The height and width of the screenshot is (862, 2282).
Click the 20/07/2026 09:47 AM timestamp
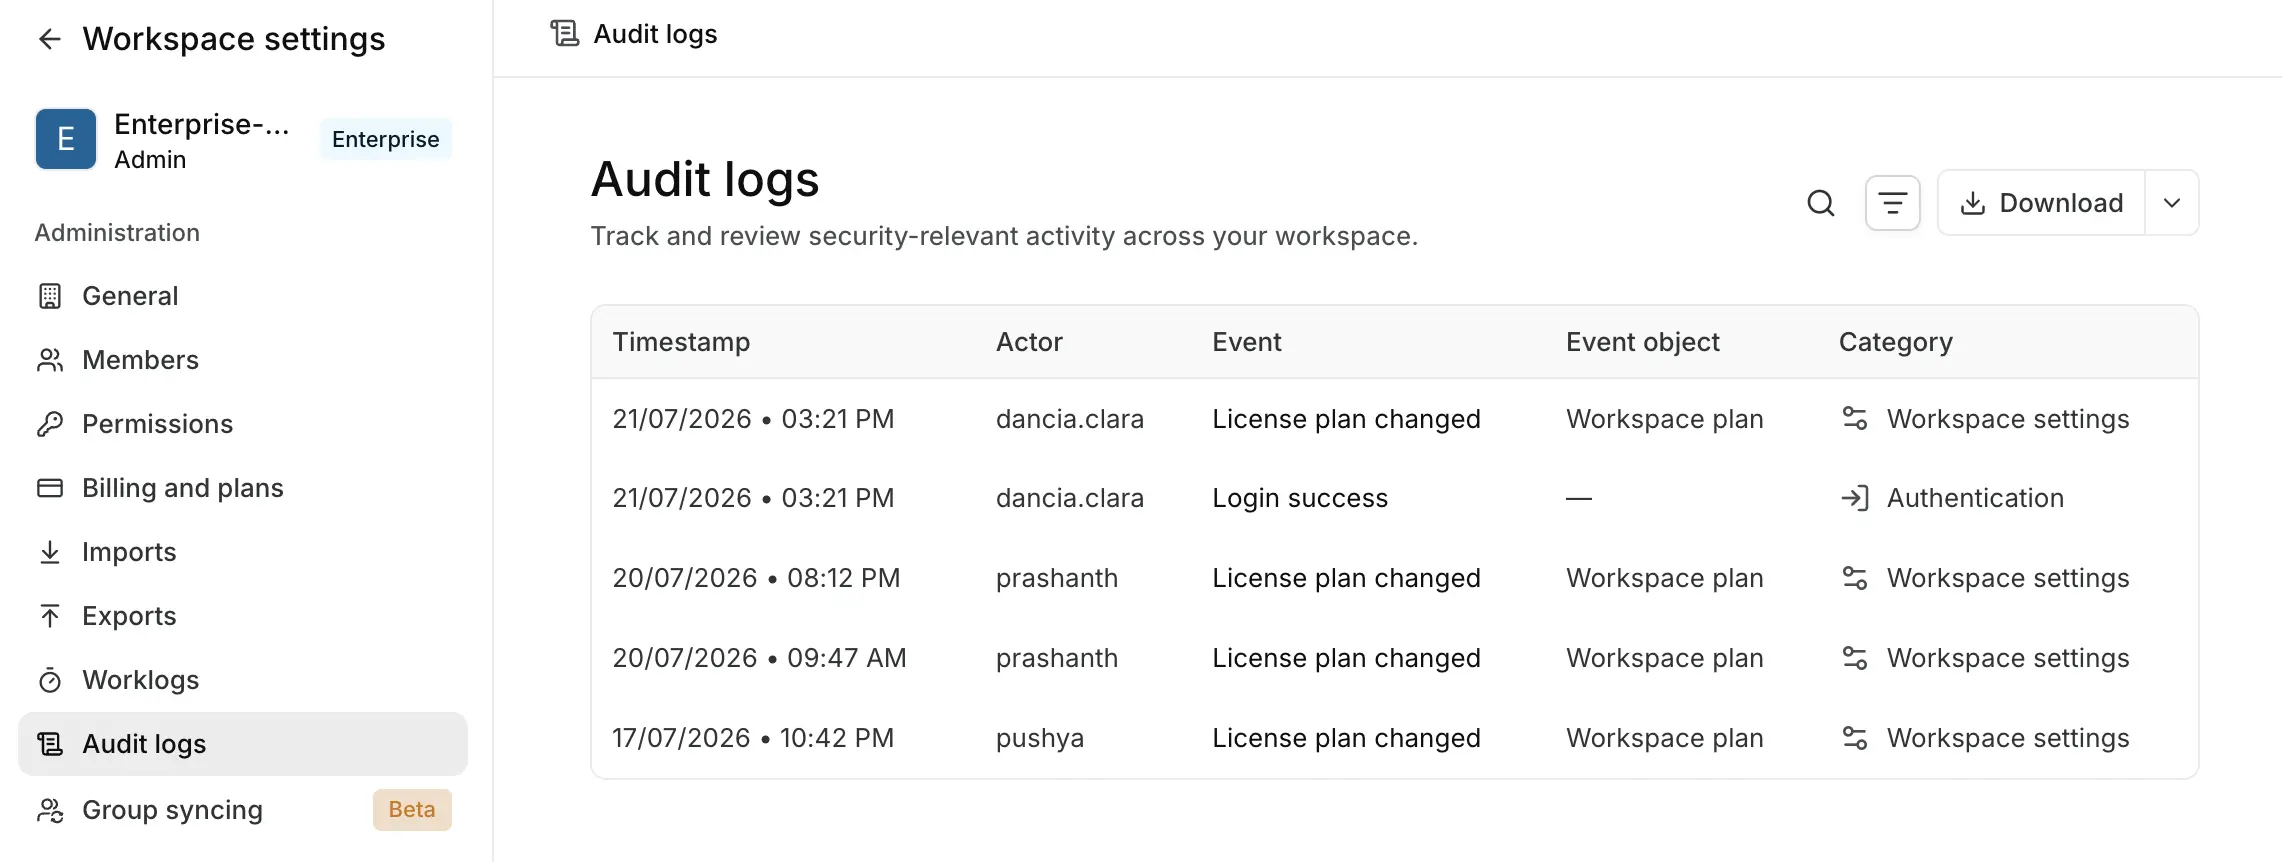point(760,658)
